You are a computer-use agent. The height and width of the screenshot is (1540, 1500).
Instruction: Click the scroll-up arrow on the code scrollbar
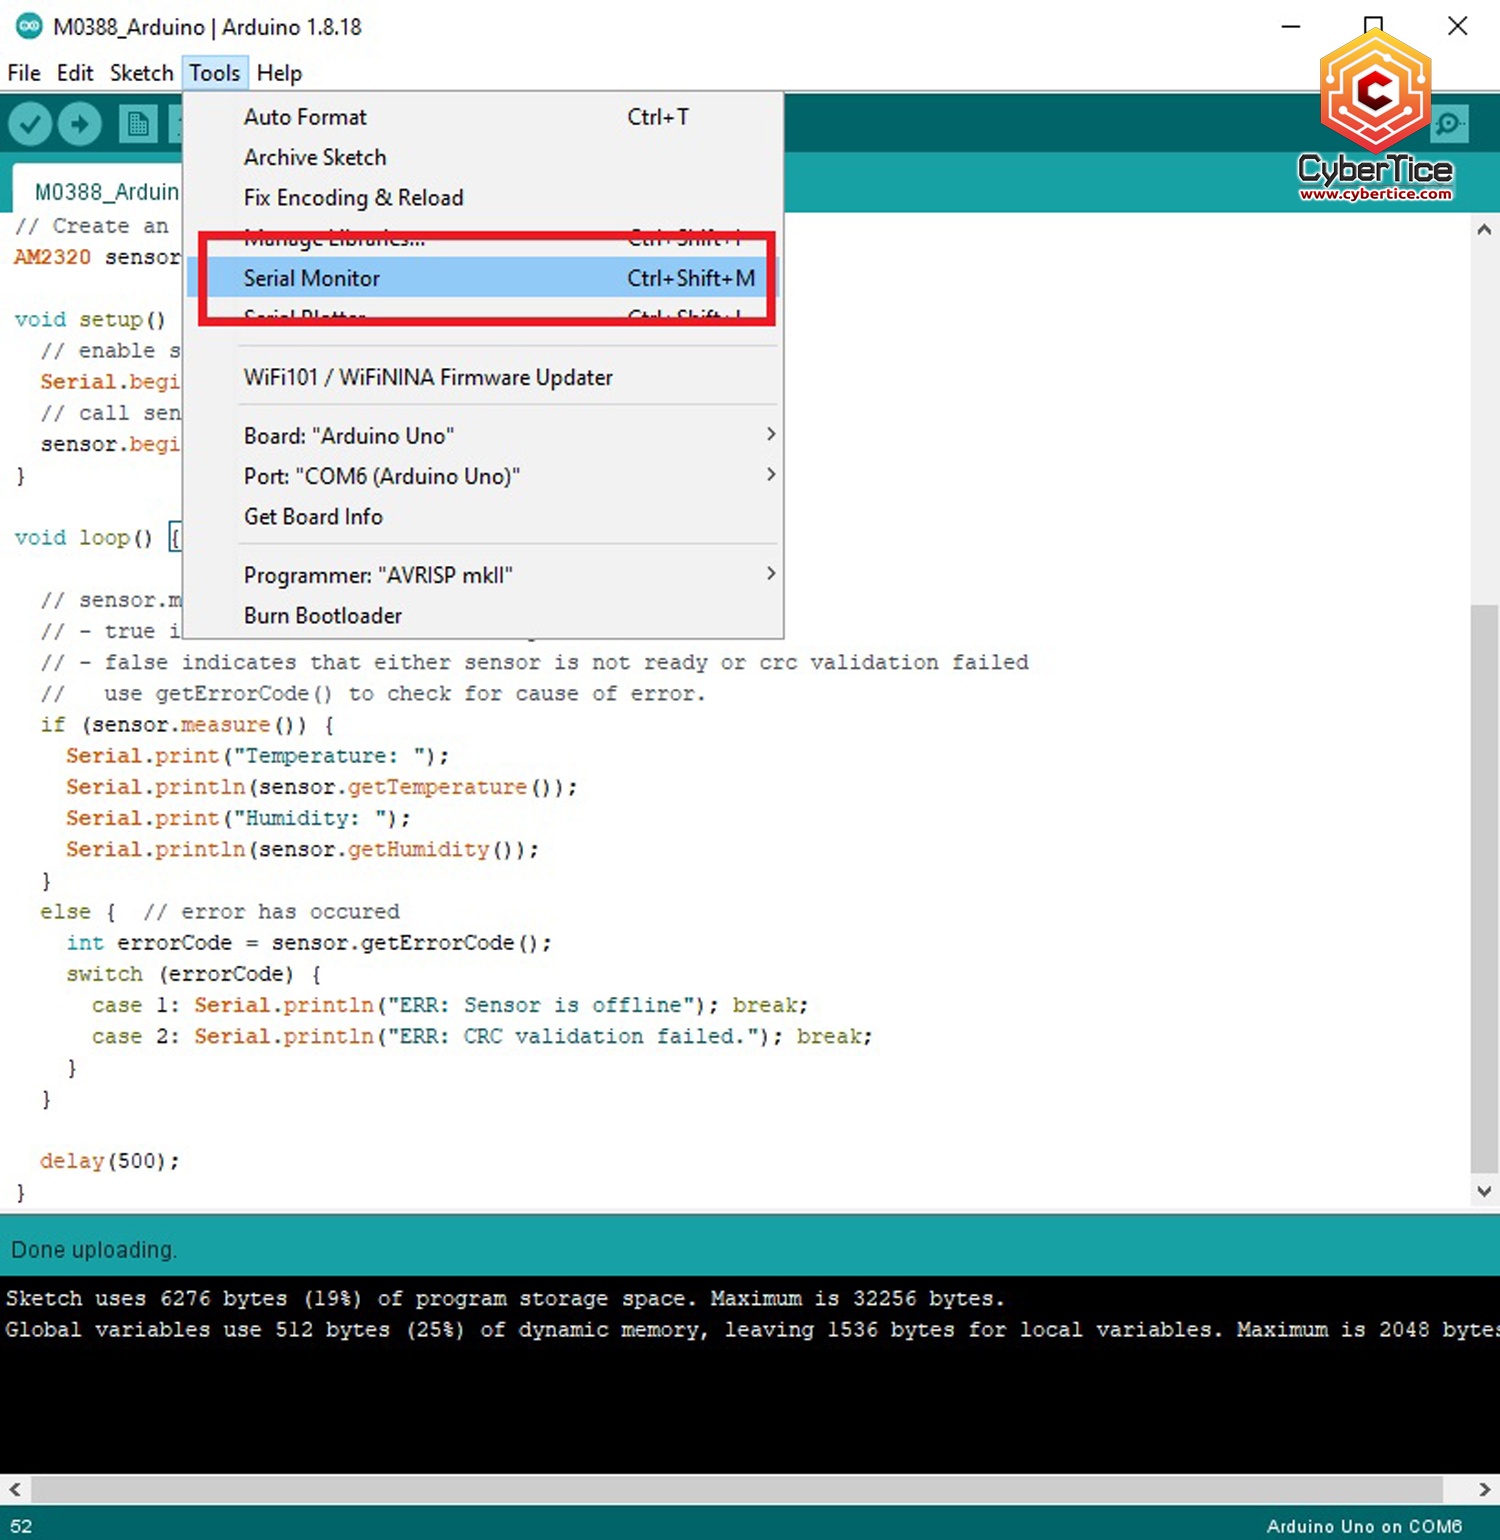(1484, 228)
